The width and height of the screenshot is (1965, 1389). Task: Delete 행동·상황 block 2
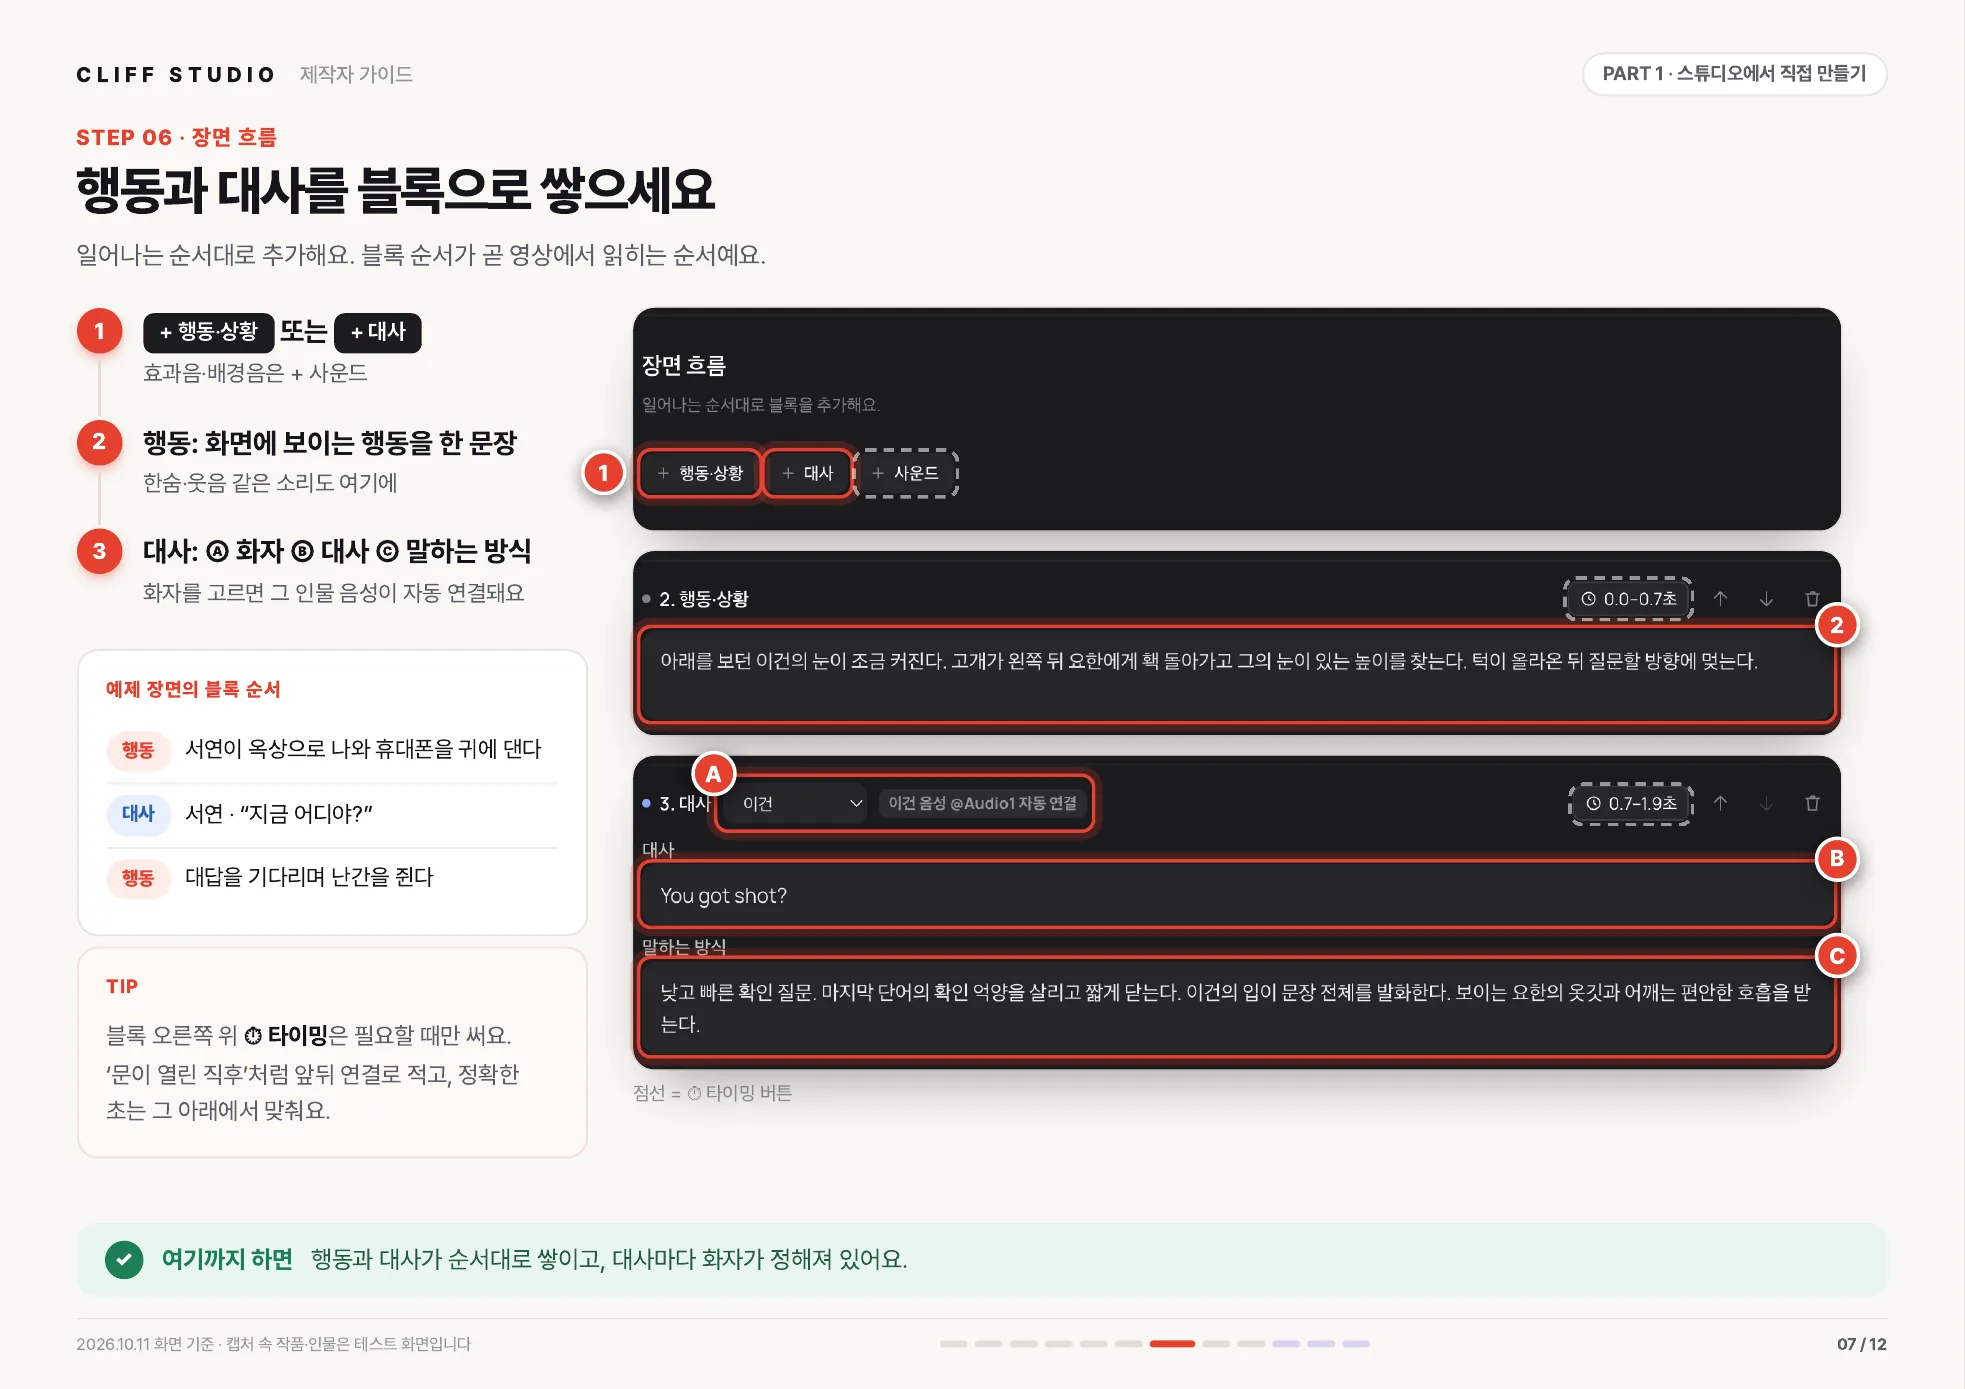(1812, 599)
